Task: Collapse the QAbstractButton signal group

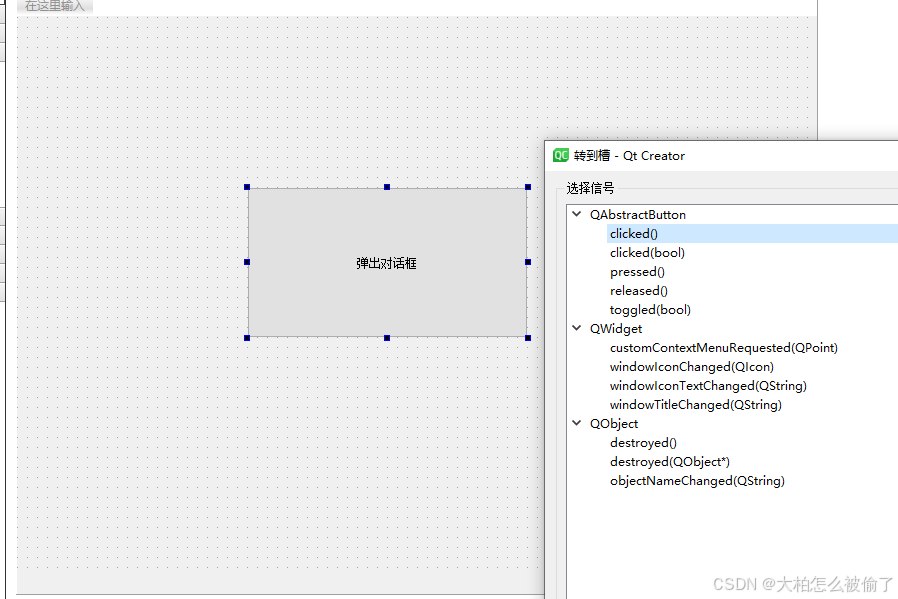Action: point(577,214)
